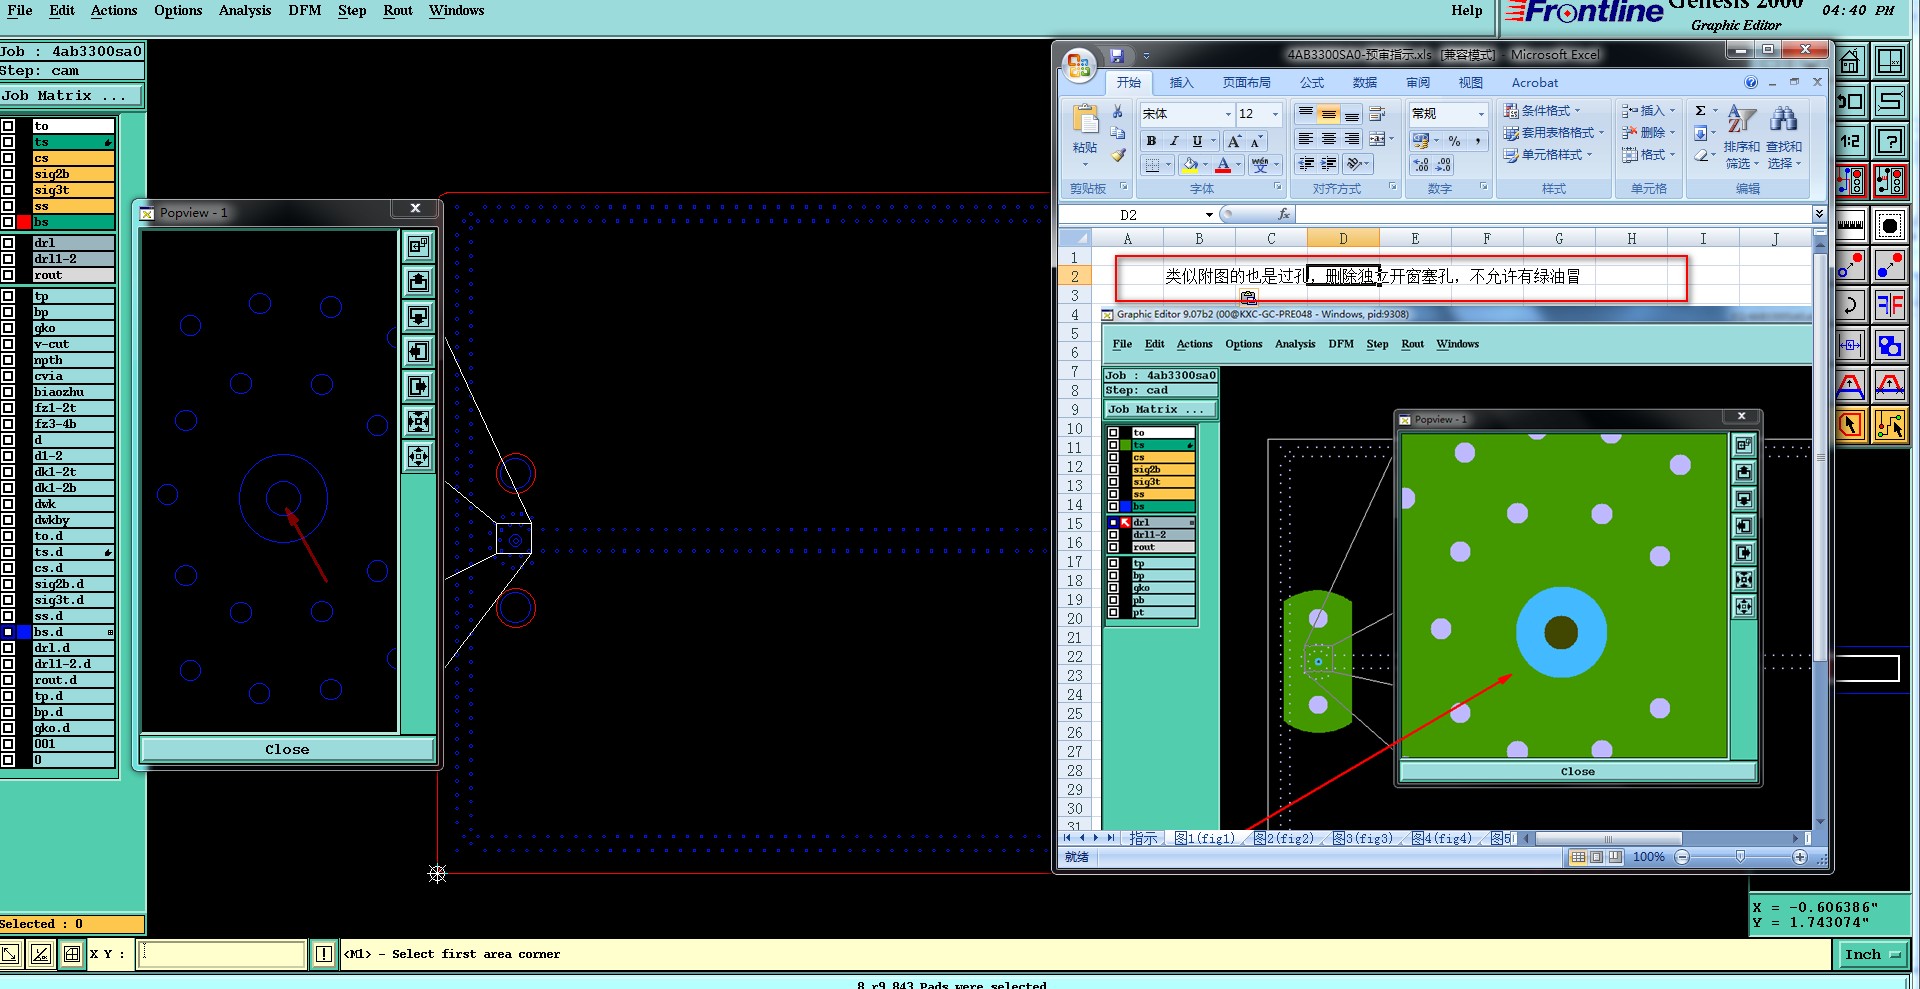1920x989 pixels.
Task: Click the question mark help tool icon
Action: click(x=1889, y=141)
